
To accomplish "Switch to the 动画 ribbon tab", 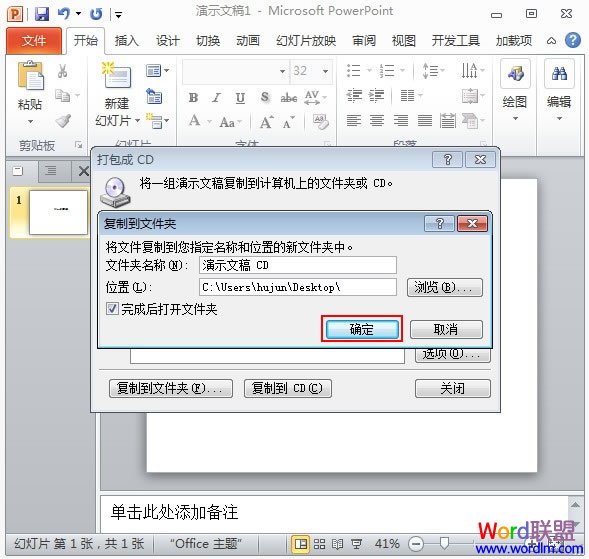I will (248, 41).
